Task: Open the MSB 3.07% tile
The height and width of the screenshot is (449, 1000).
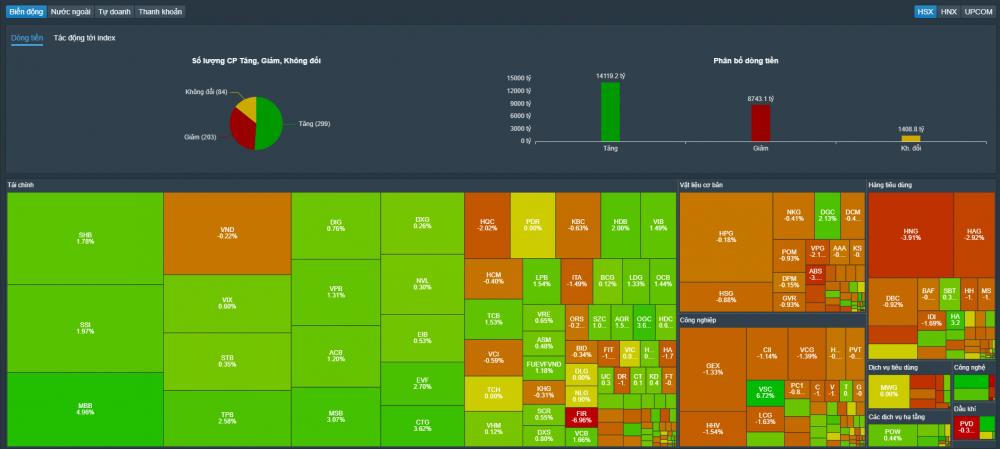Action: pos(336,416)
